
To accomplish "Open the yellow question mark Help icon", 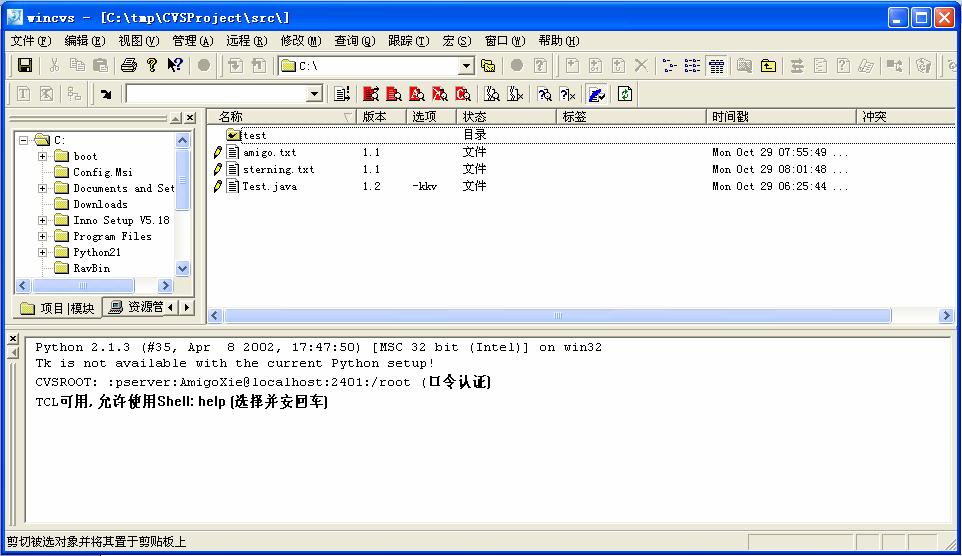I will [152, 66].
